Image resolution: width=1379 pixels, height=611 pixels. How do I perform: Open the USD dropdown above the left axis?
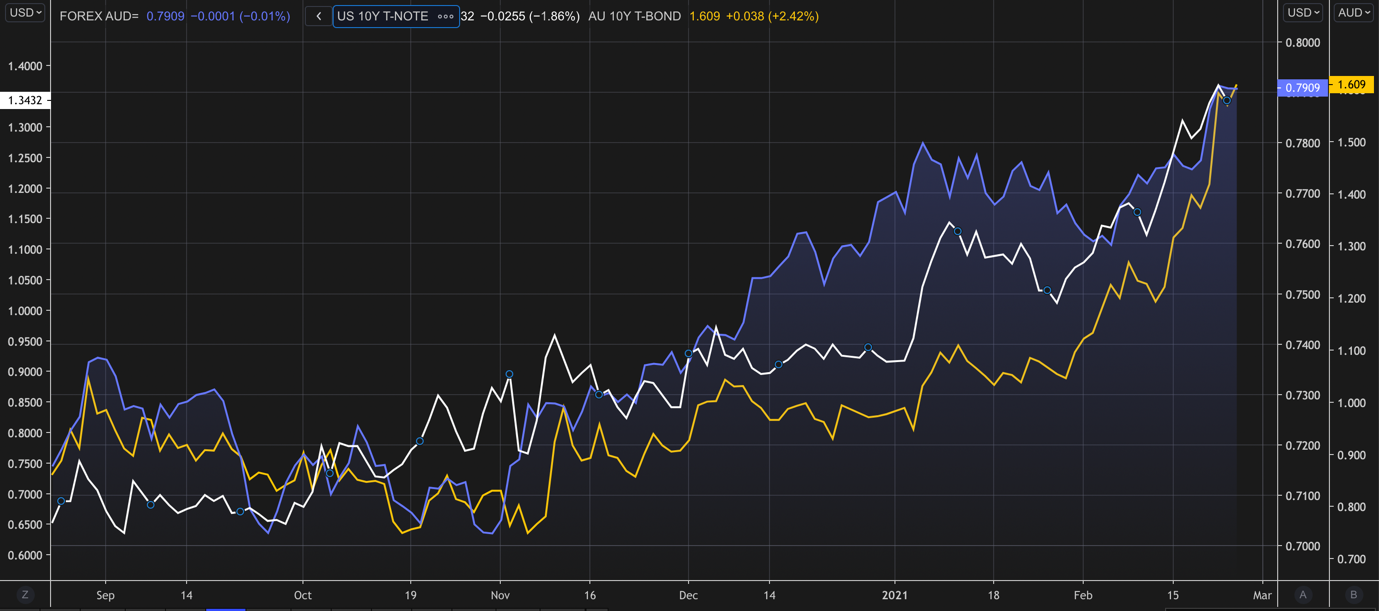pyautogui.click(x=24, y=12)
